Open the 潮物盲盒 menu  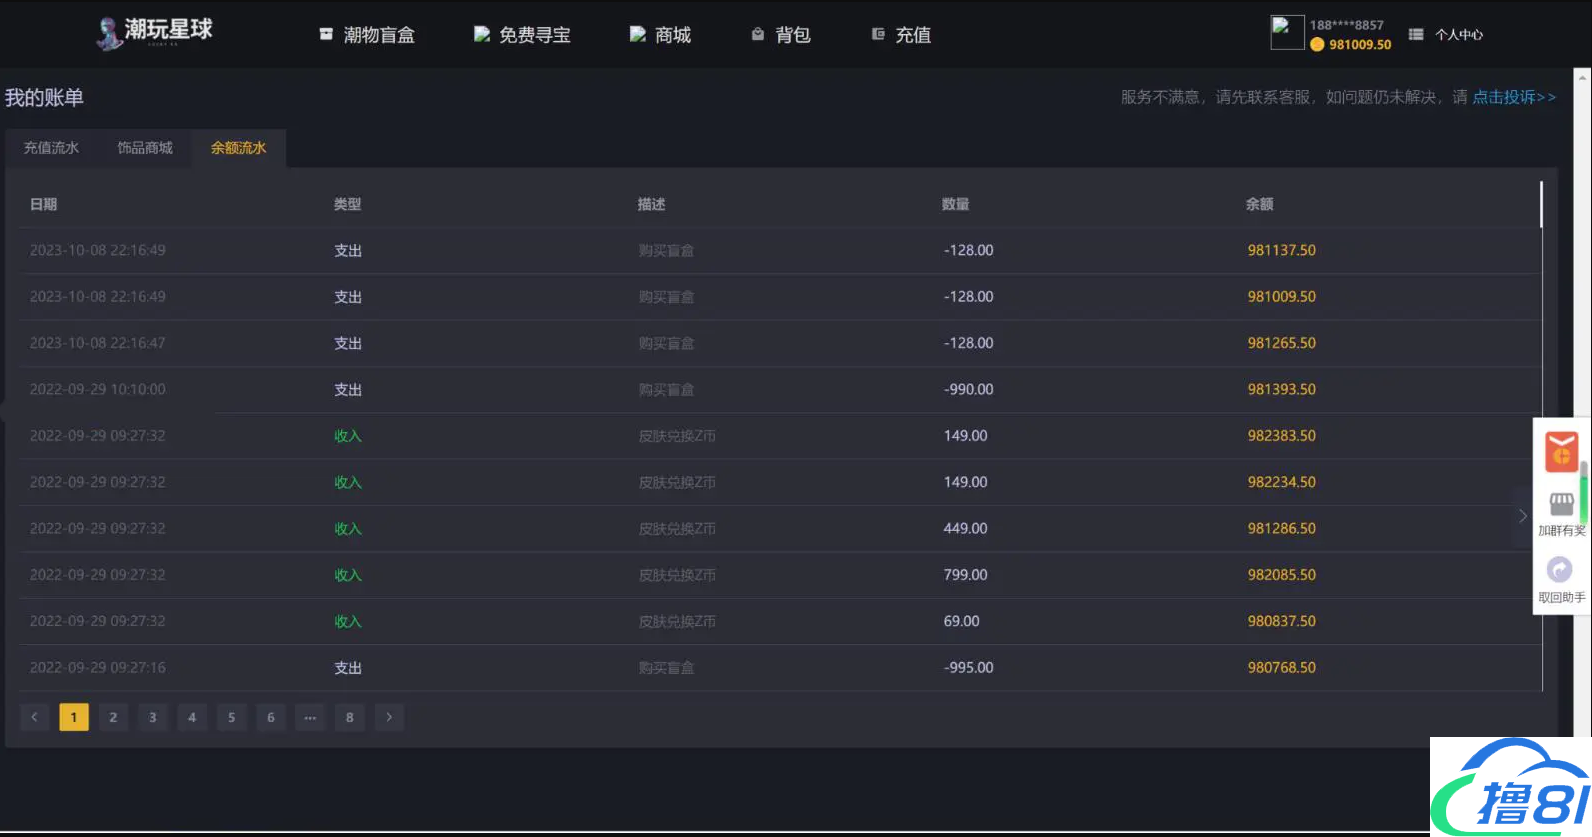click(x=367, y=35)
